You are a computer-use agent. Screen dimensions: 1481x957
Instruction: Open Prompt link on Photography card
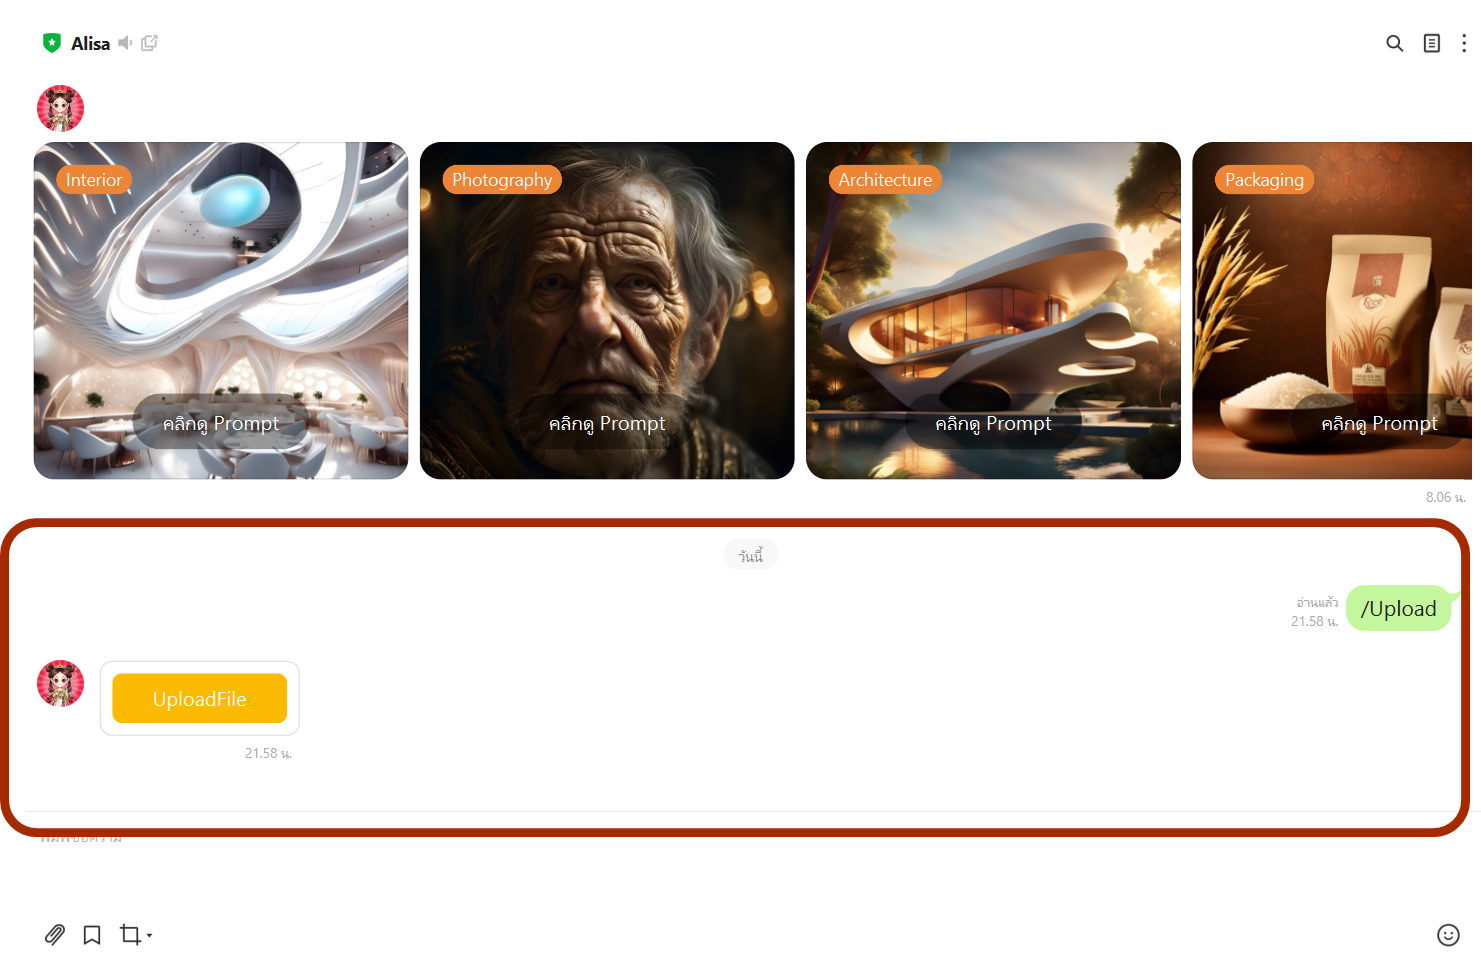point(607,423)
